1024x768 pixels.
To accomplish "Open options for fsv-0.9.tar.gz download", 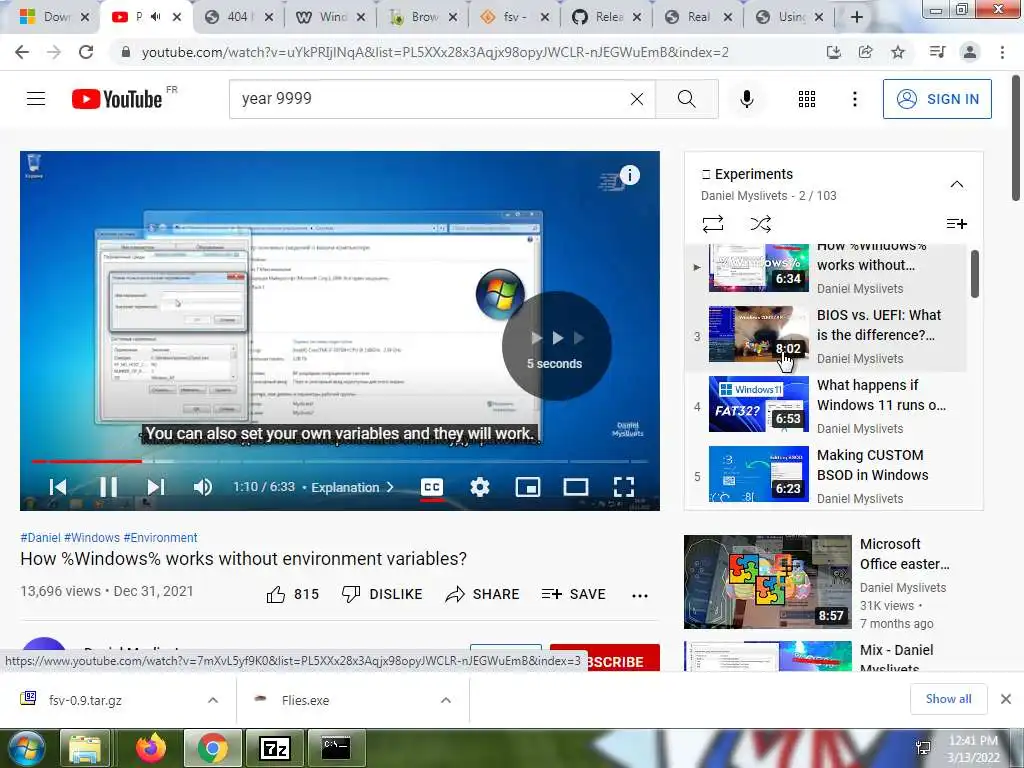I will coord(213,700).
